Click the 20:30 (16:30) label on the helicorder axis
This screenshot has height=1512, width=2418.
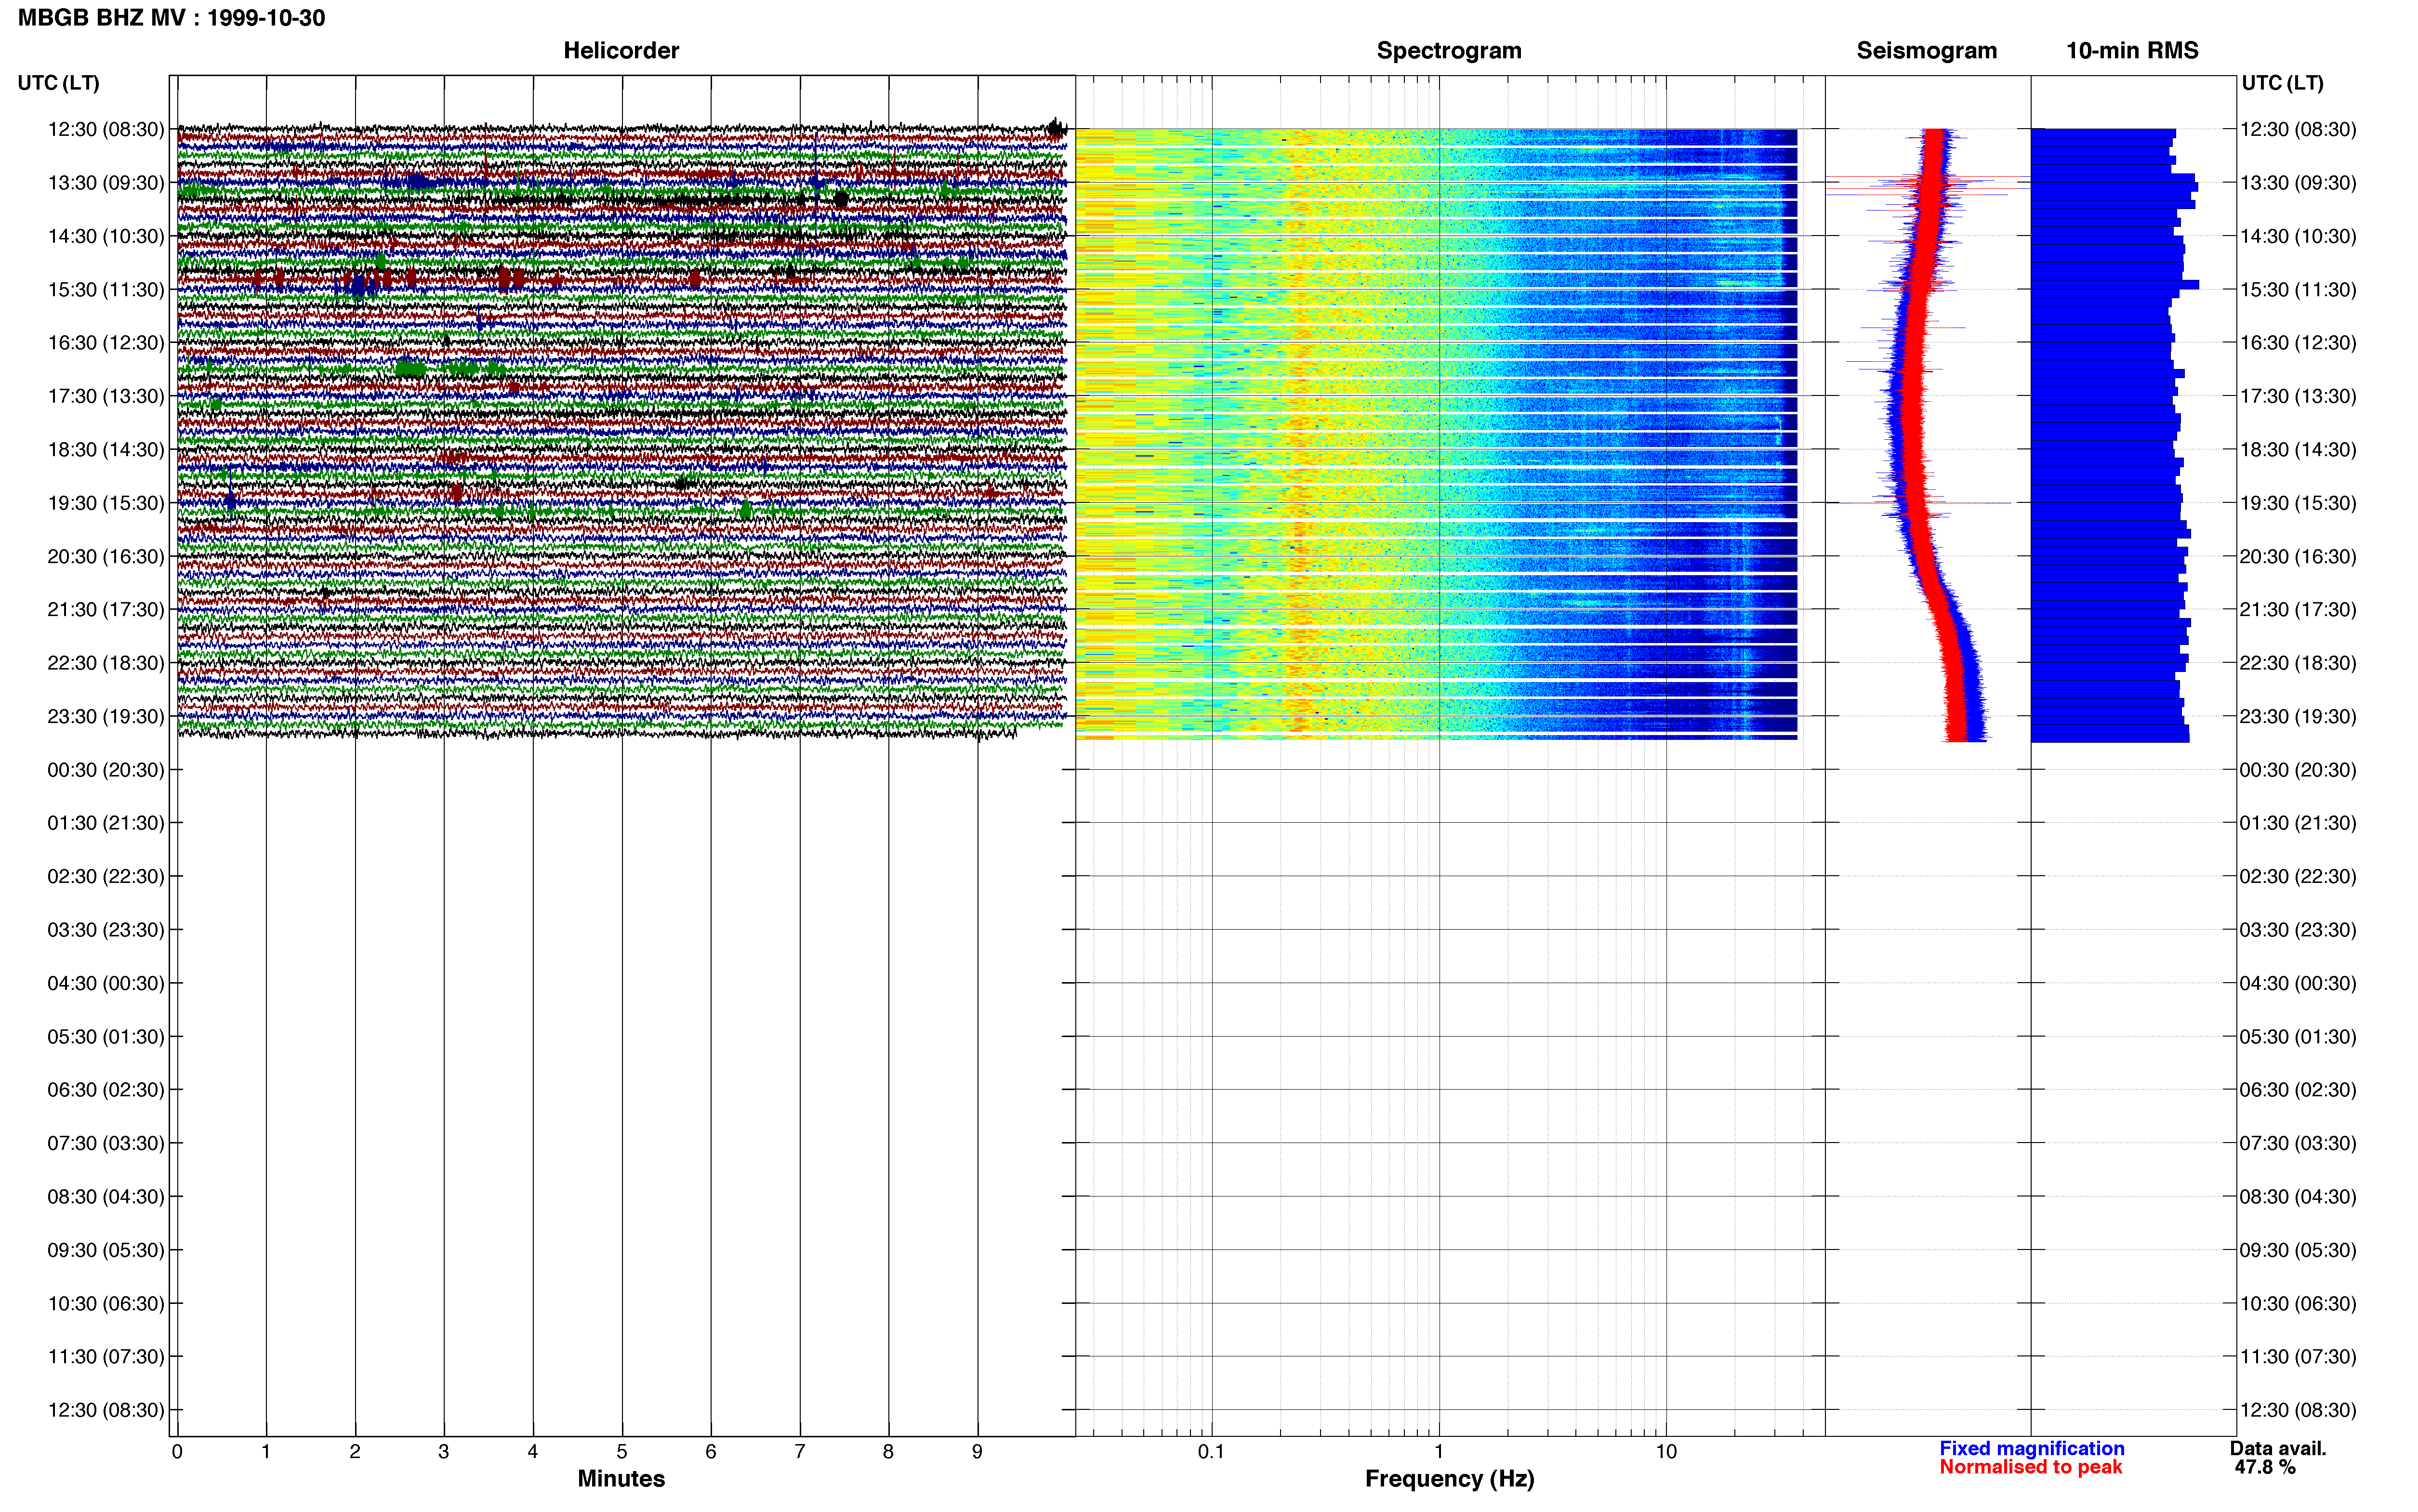(x=106, y=556)
